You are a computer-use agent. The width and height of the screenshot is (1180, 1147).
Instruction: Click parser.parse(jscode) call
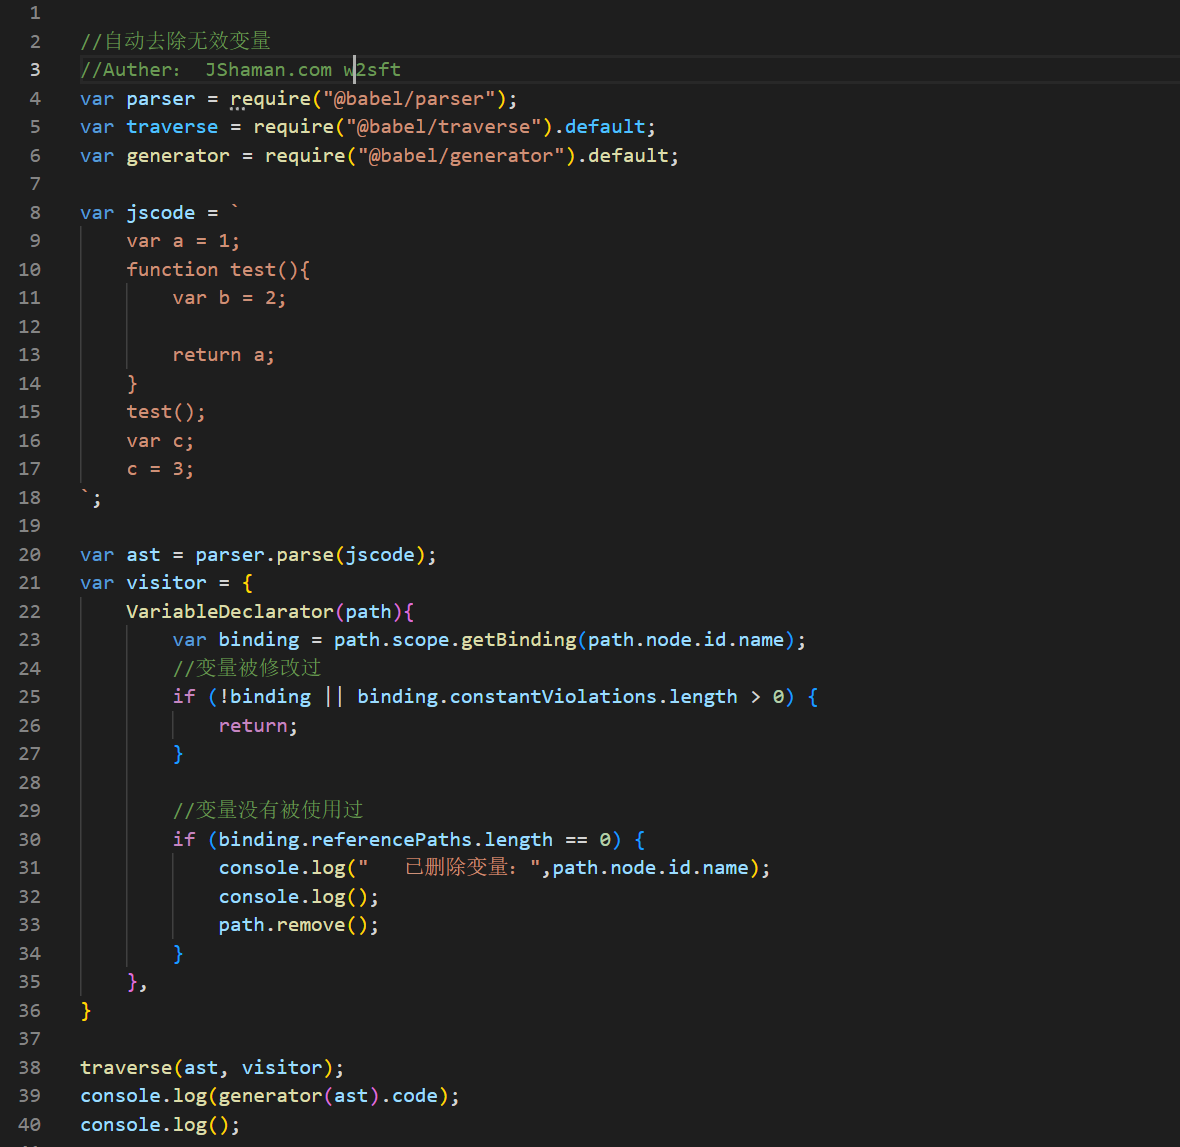pos(315,555)
